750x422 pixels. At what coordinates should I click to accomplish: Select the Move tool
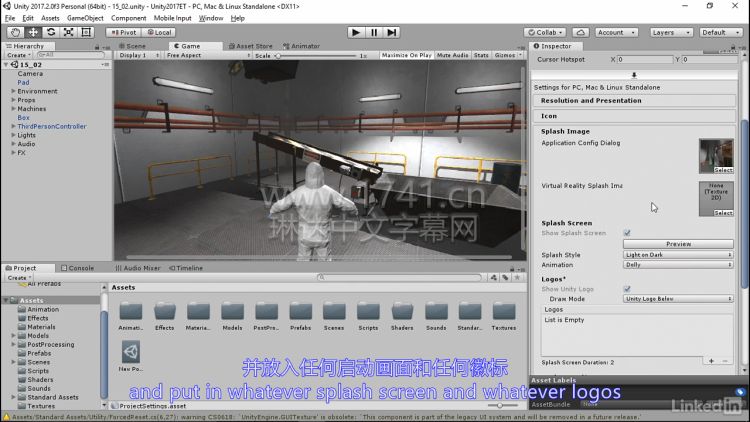33,32
